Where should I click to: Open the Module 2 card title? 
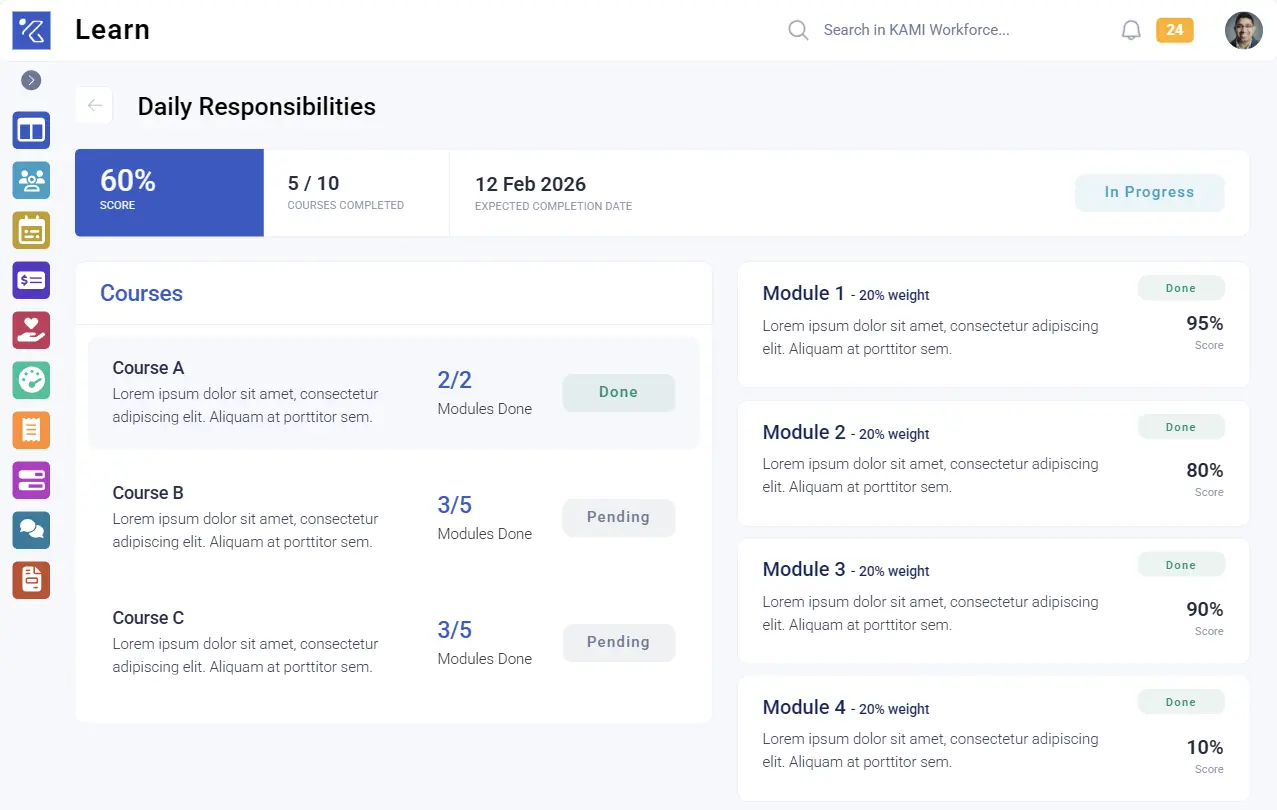(803, 432)
